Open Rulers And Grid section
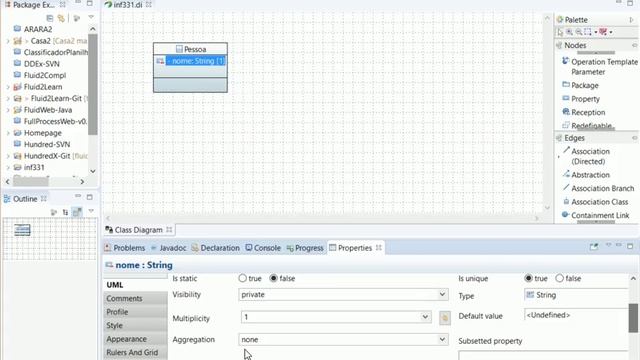Screen dimensions: 640x360 point(135,352)
